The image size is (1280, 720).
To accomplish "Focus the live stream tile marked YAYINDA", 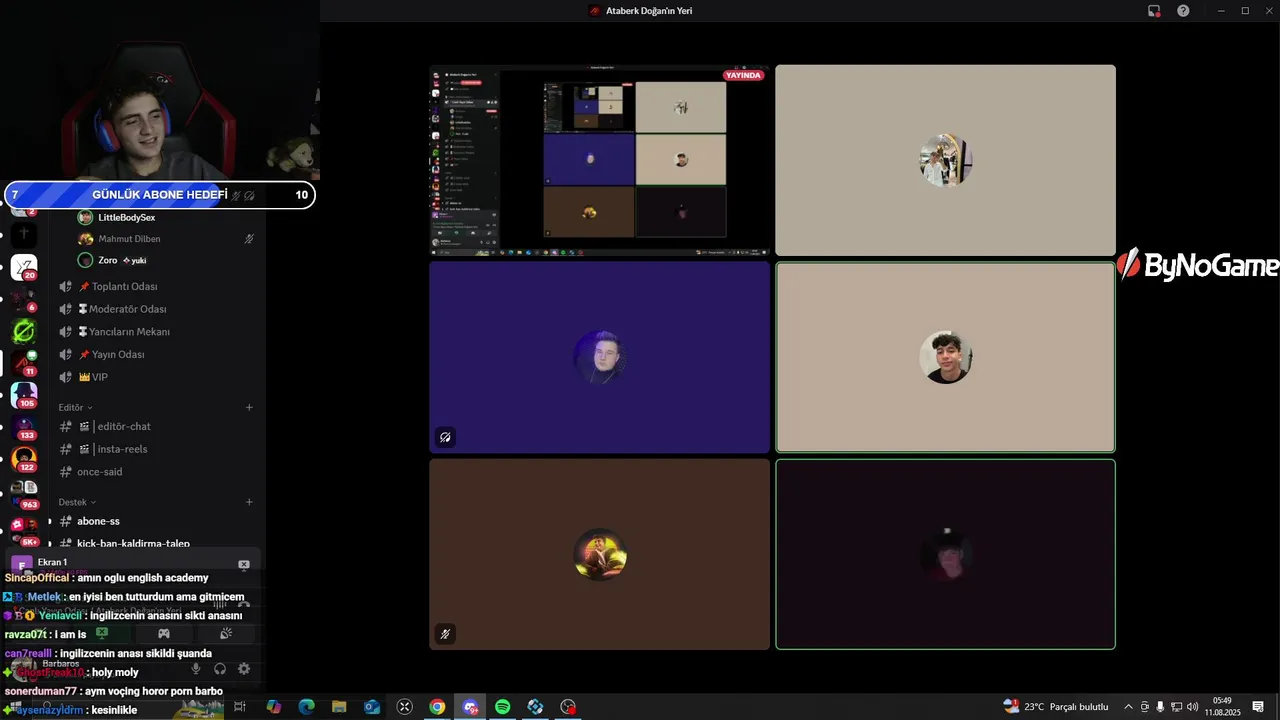I will pos(599,160).
